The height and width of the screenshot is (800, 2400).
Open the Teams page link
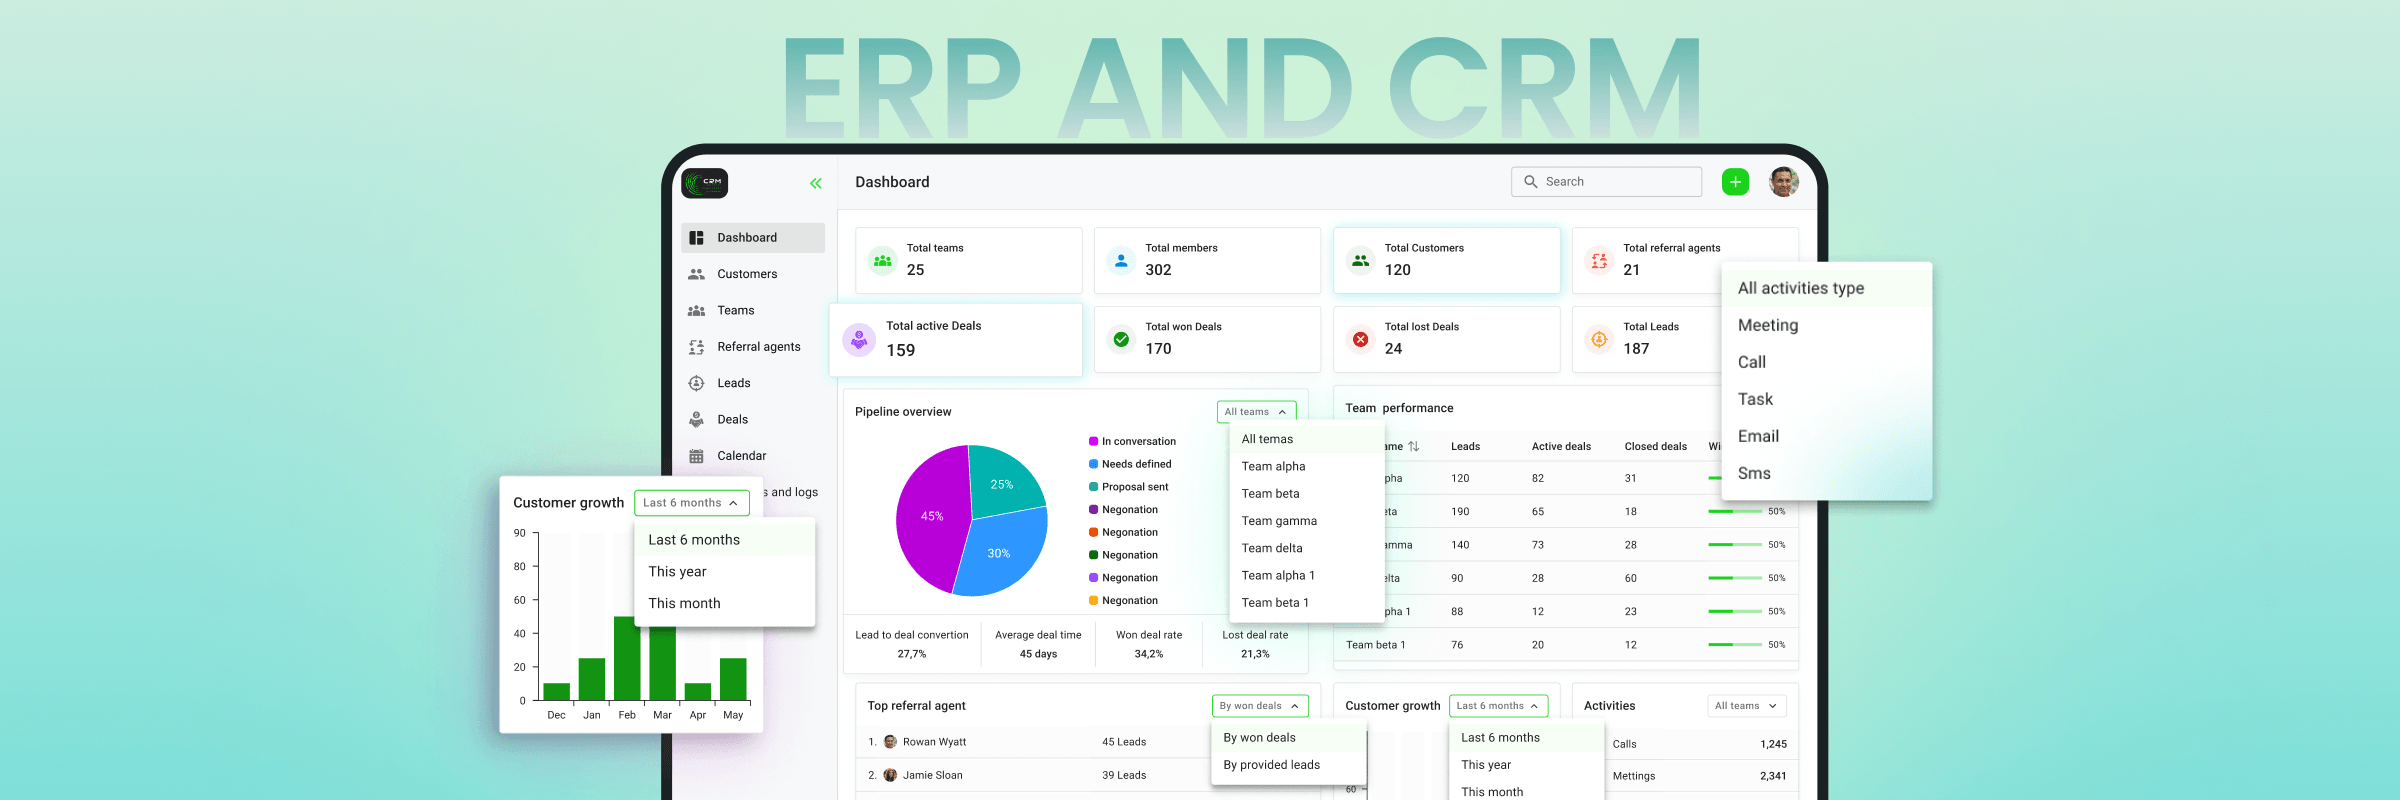pos(736,311)
